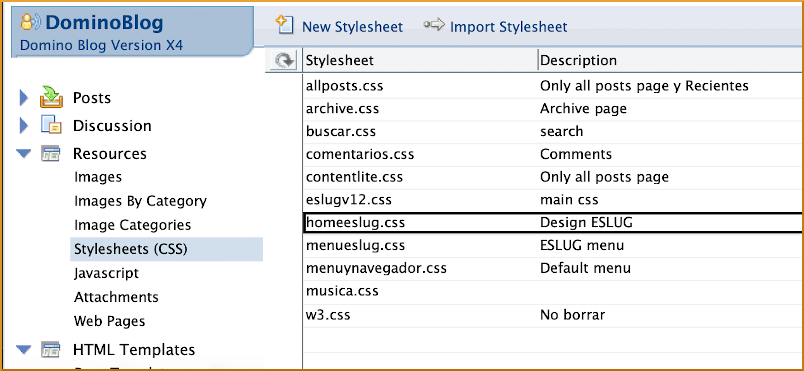
Task: Select musica.css stylesheet
Action: [342, 291]
